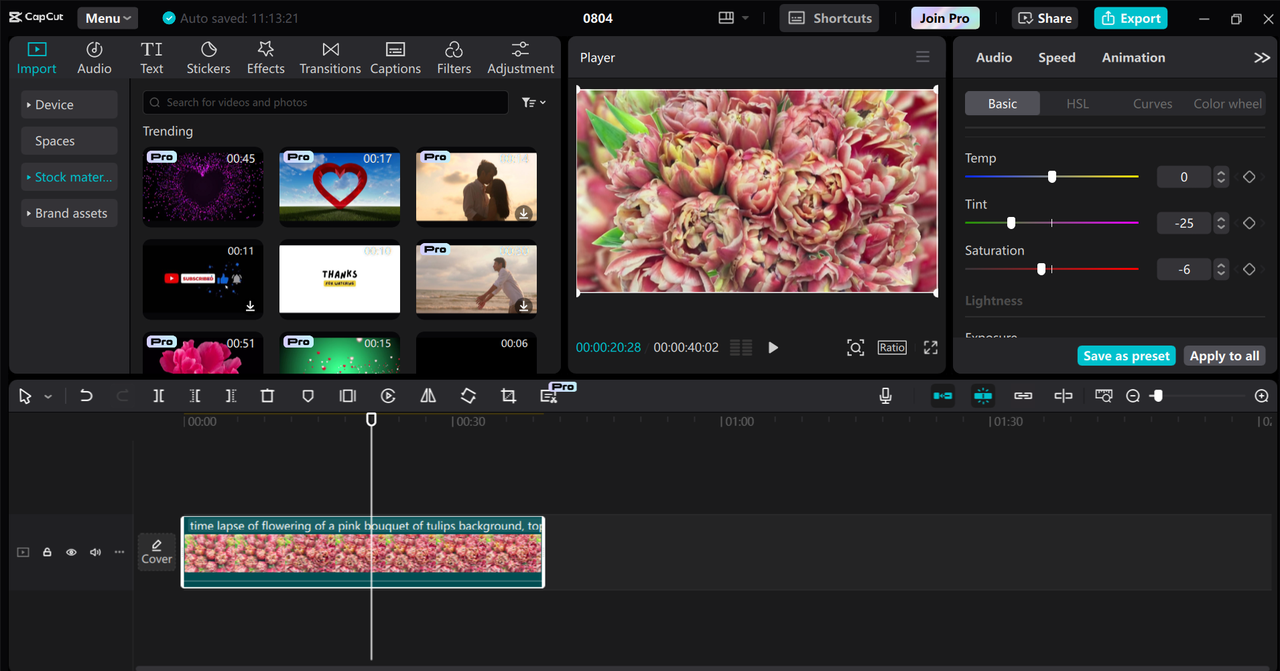Click the Delete left split icon
The width and height of the screenshot is (1280, 671).
(x=195, y=396)
